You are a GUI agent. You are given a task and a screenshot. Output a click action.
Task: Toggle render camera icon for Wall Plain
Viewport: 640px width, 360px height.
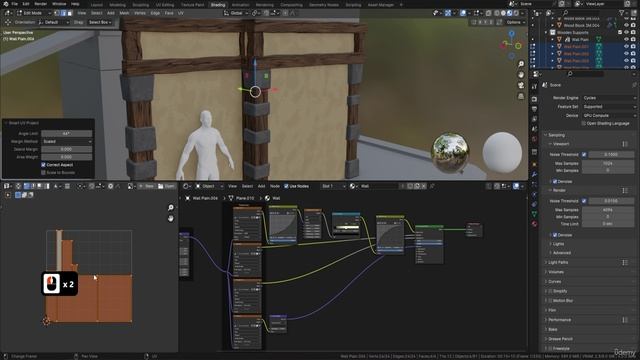633,40
